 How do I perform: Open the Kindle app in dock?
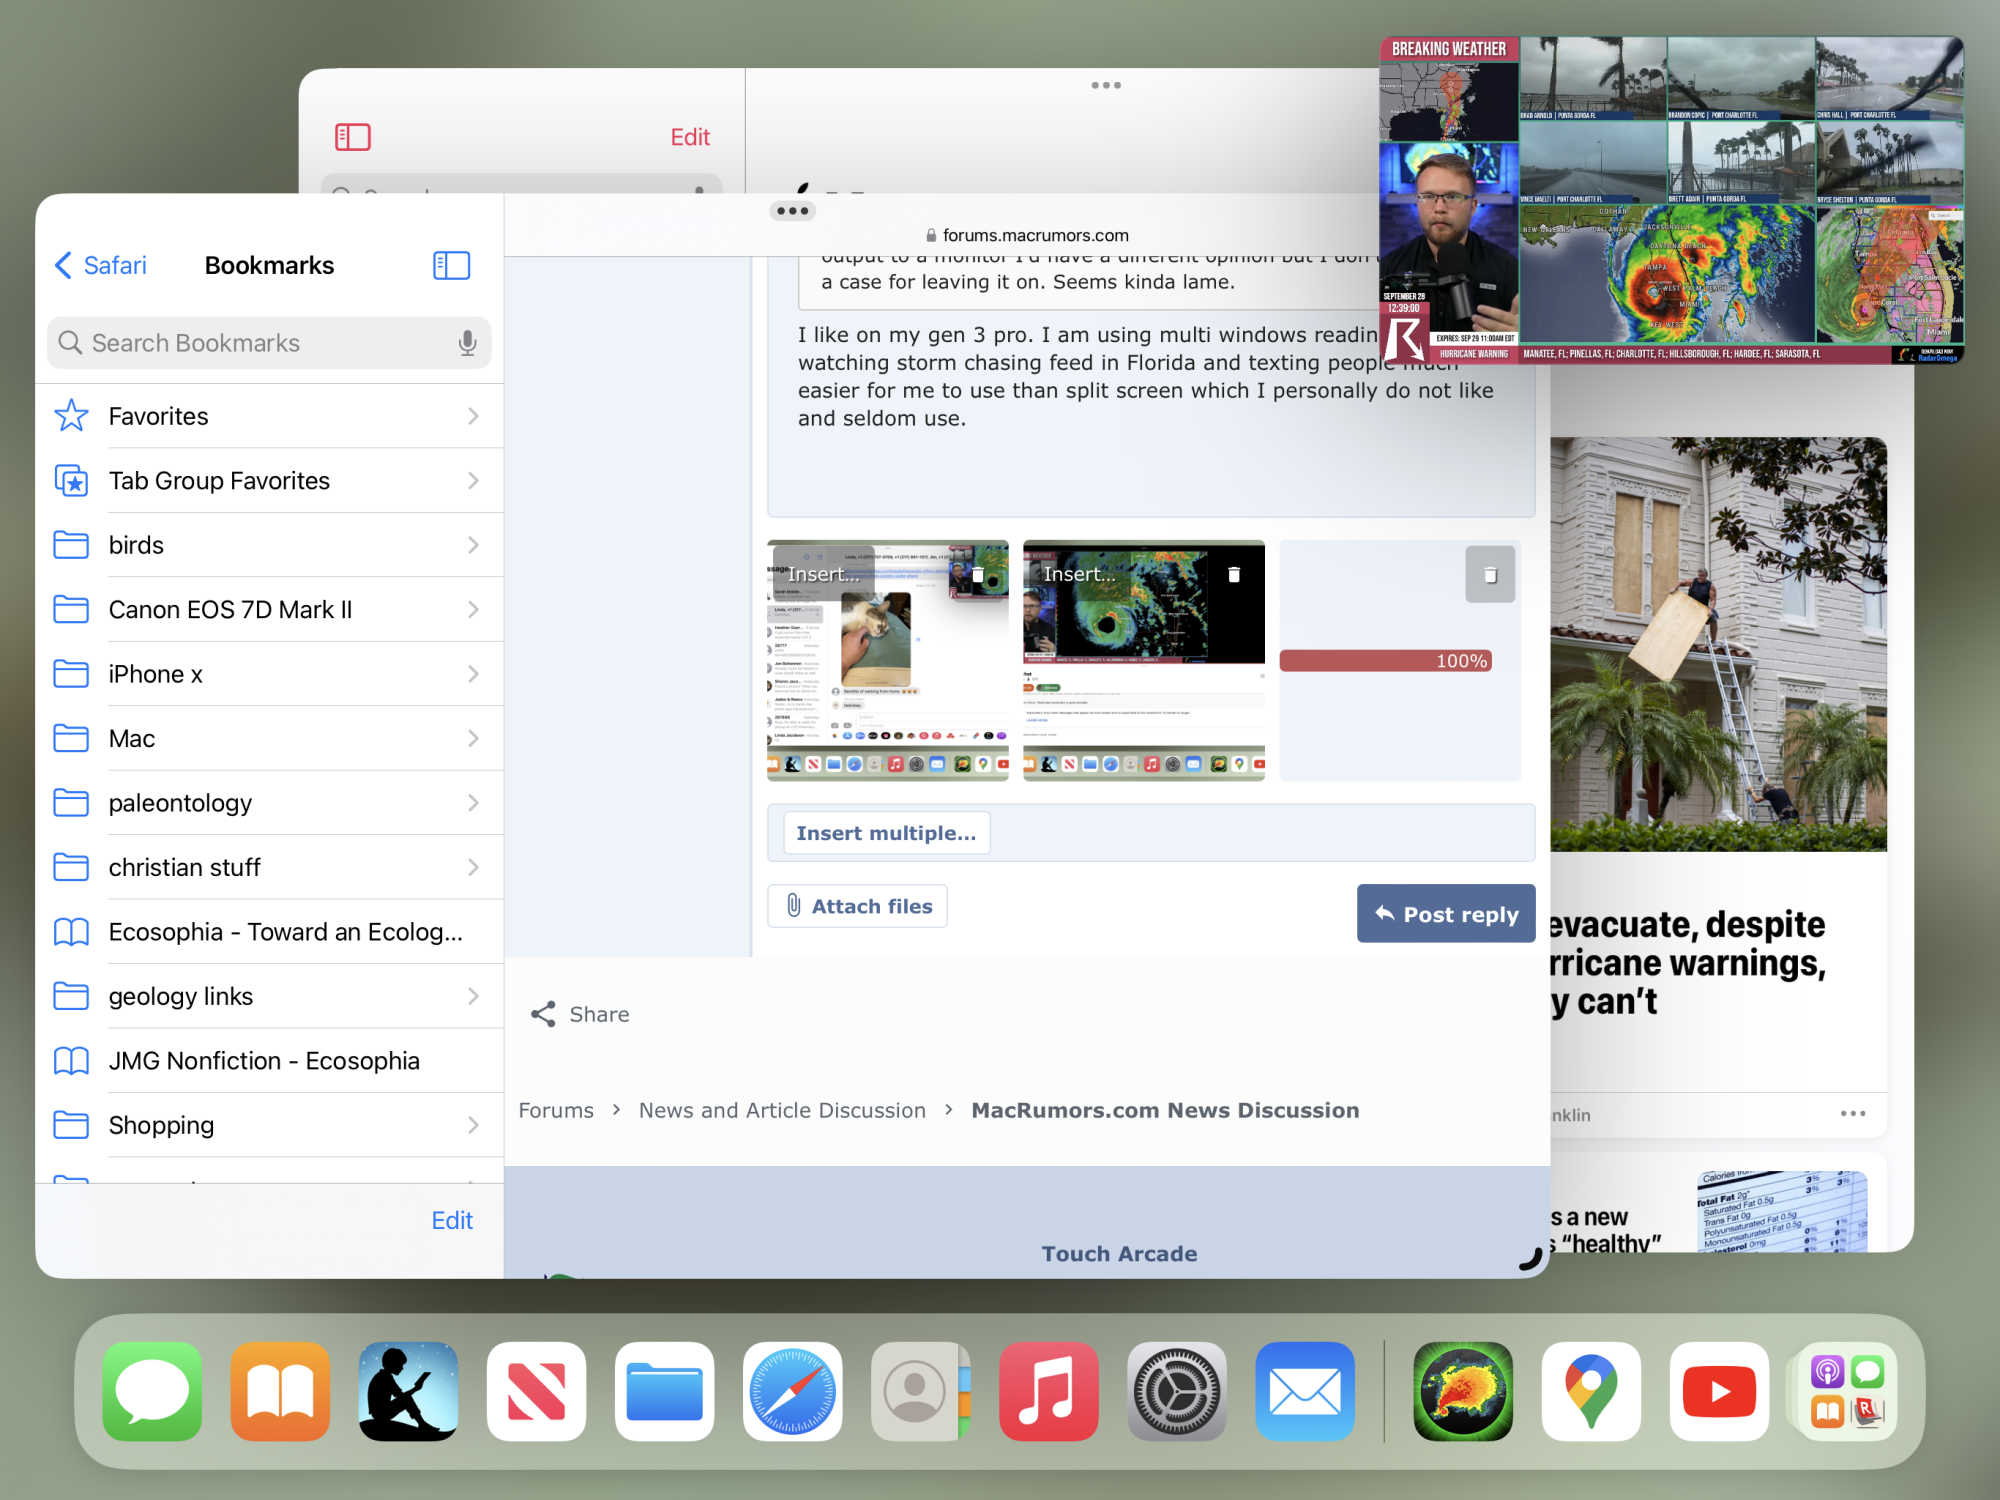(408, 1391)
